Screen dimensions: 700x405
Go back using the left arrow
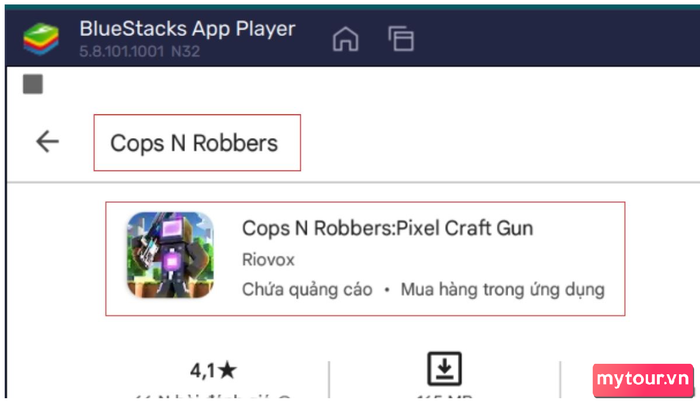[47, 142]
